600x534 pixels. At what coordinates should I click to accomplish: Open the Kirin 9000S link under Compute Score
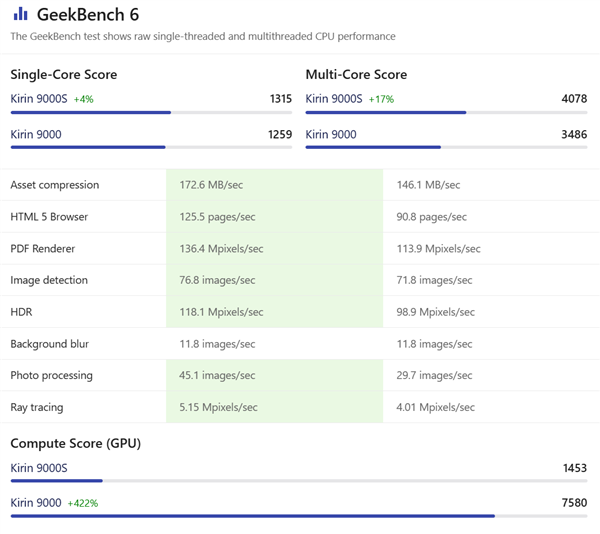pos(38,467)
